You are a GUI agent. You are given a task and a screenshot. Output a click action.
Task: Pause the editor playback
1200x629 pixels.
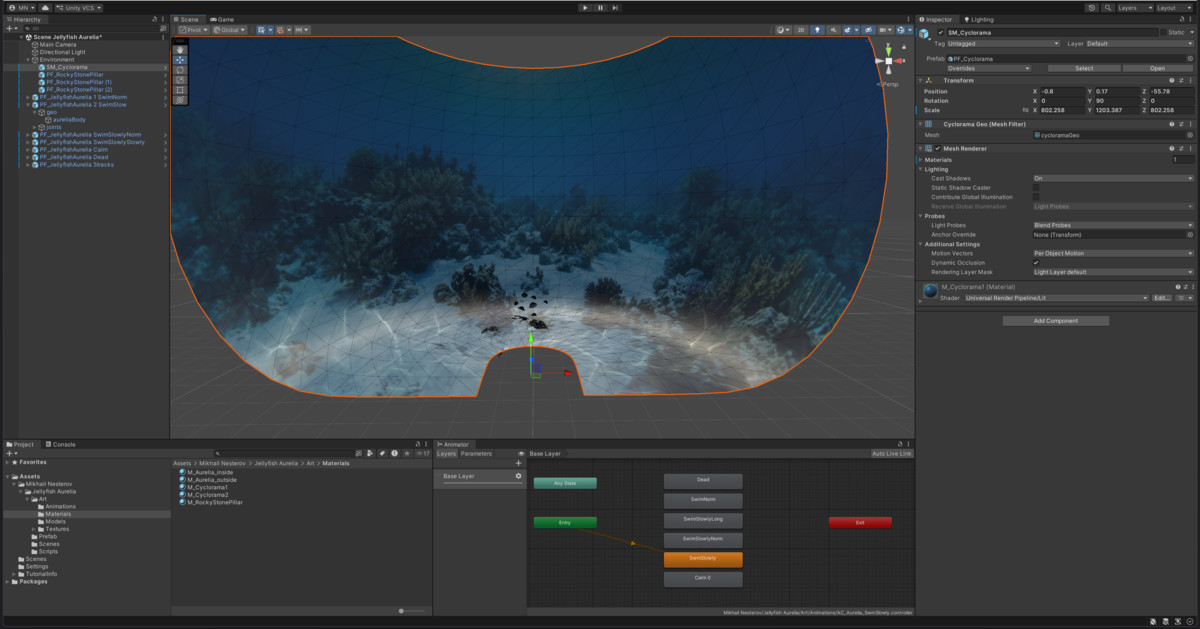(600, 7)
